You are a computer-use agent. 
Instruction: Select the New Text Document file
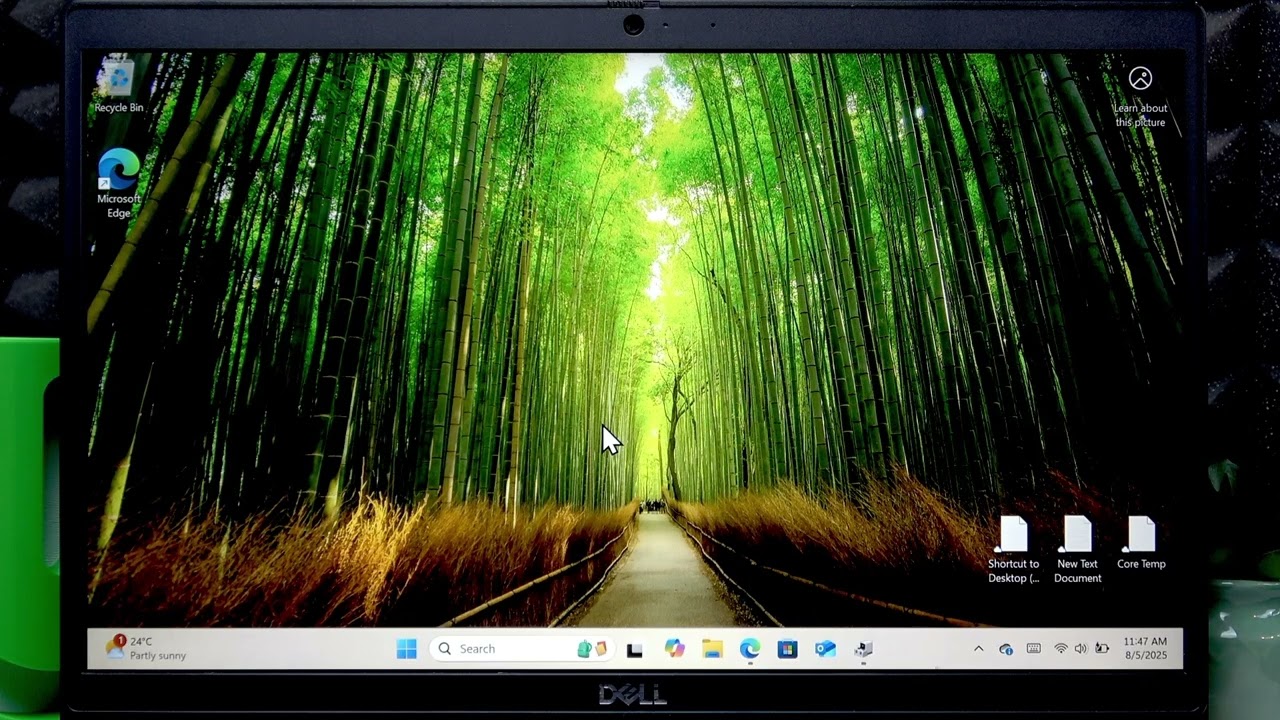(1077, 550)
